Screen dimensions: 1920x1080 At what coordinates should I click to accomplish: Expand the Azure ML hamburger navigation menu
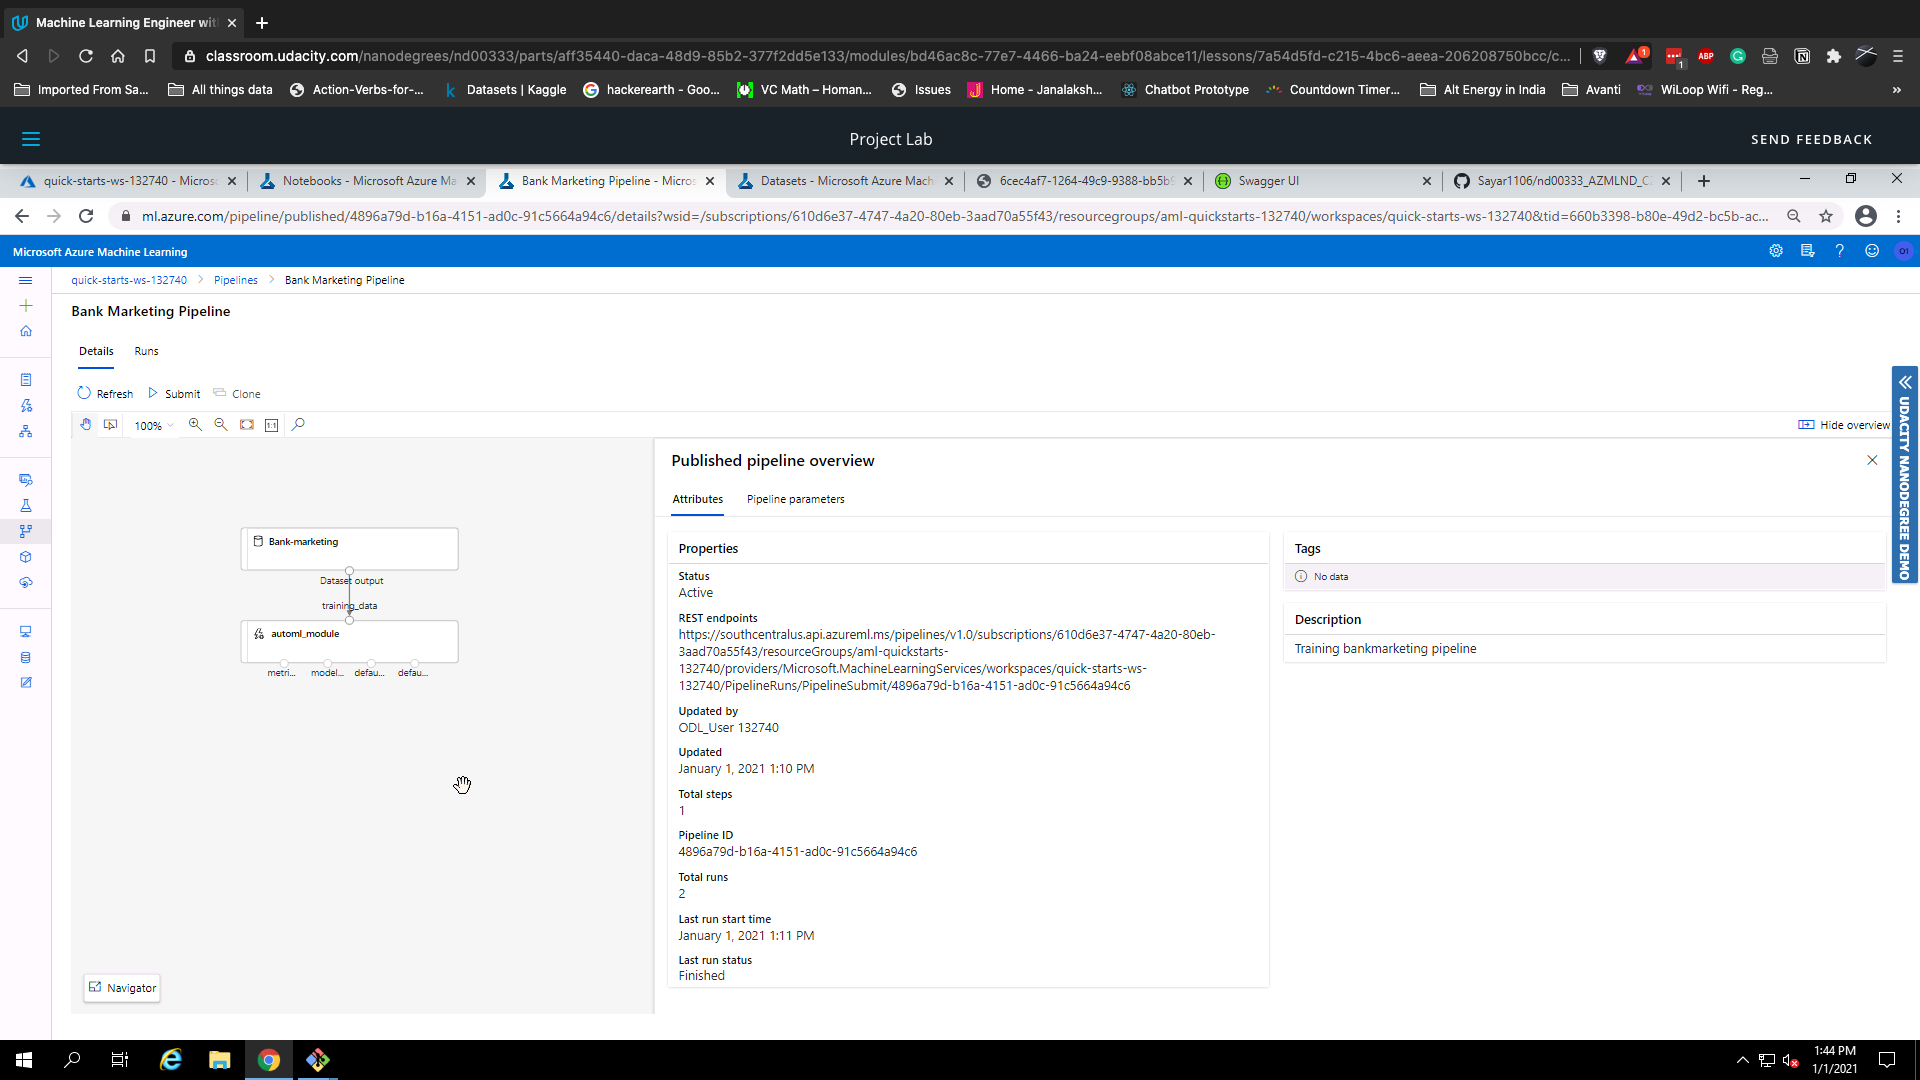(x=26, y=281)
